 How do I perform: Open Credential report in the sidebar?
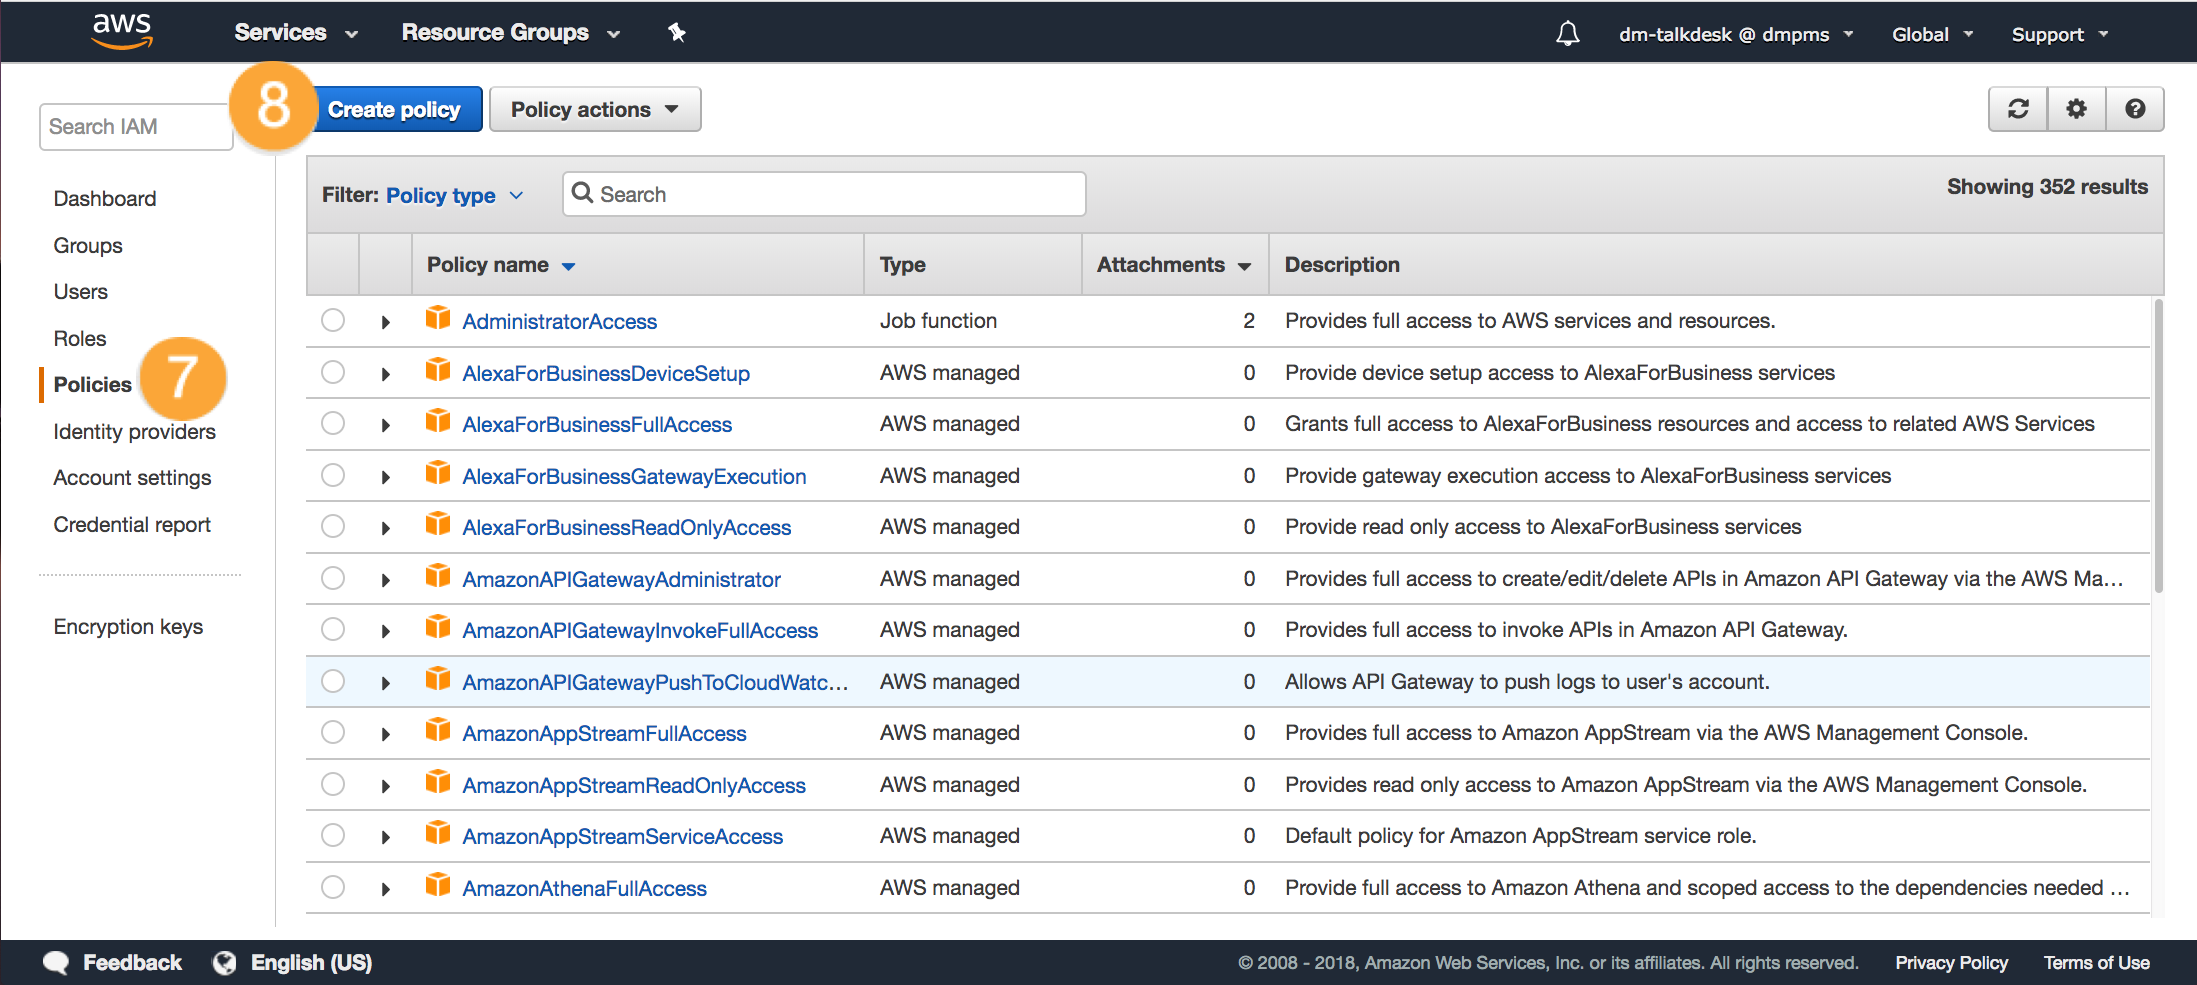pyautogui.click(x=132, y=524)
